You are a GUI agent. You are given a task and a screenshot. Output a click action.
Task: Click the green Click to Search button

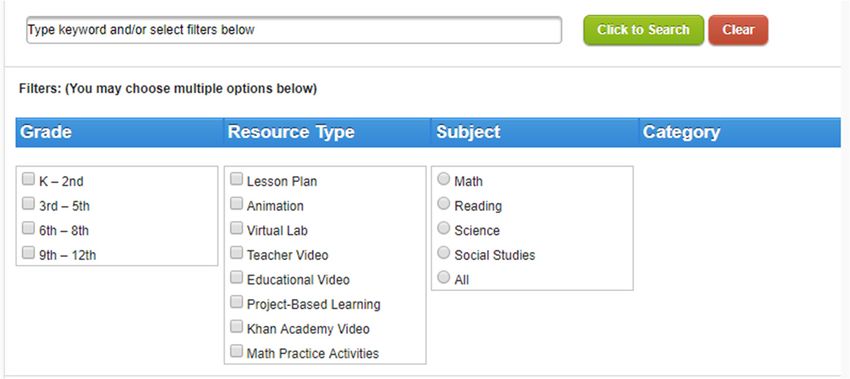[643, 30]
